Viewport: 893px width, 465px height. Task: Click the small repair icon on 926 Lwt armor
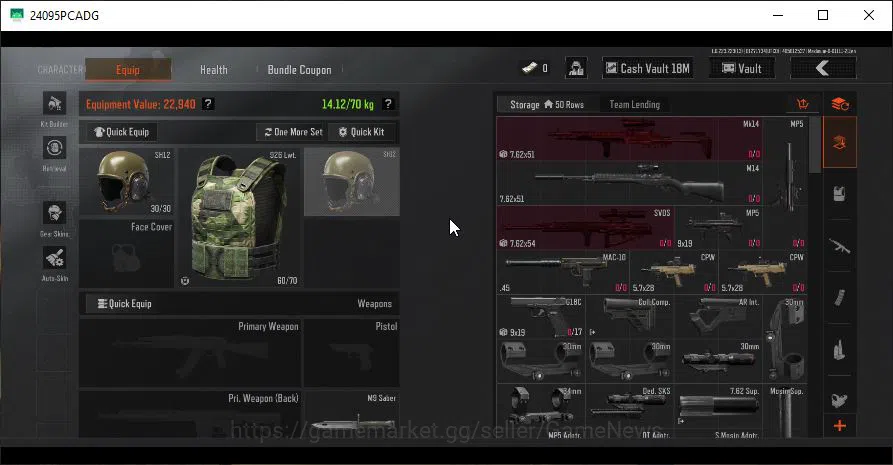click(185, 280)
